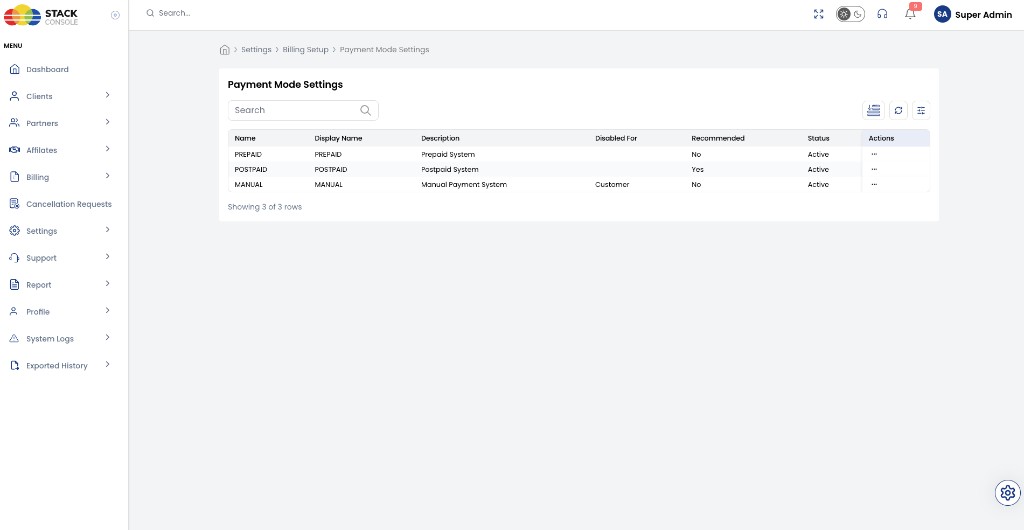Collapse sidebar using the pin icon
This screenshot has width=1024, height=530.
[116, 15]
